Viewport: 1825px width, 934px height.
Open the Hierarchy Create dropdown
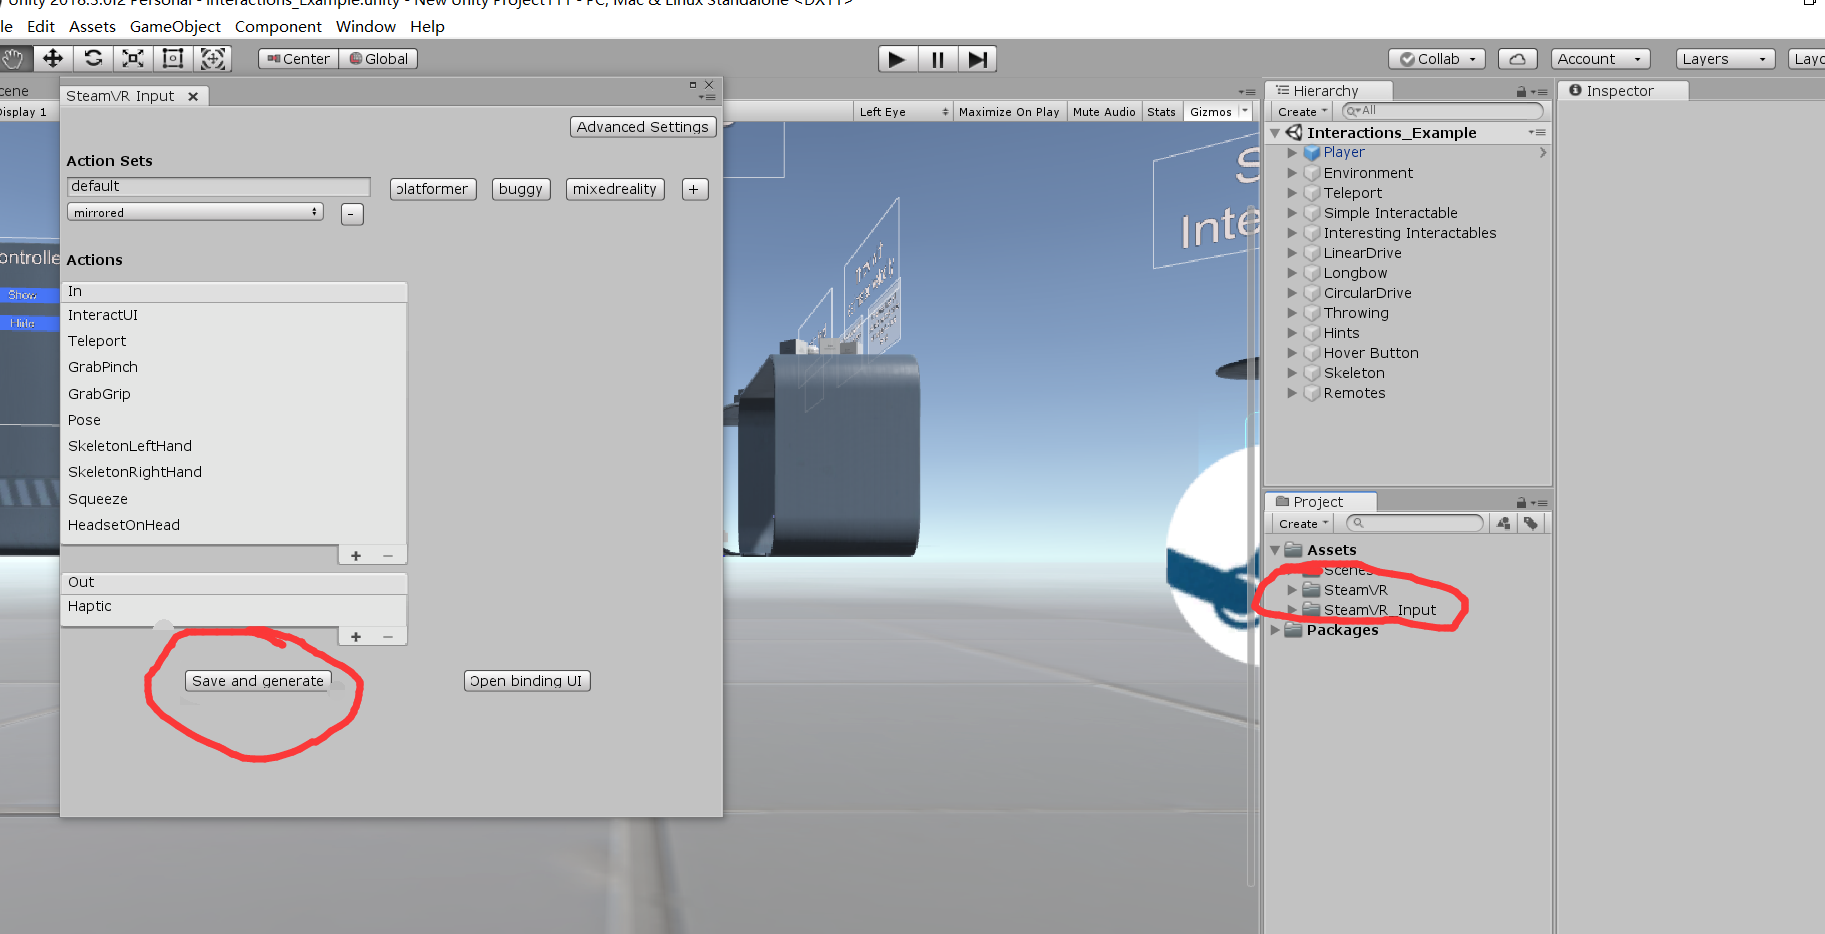click(1303, 112)
